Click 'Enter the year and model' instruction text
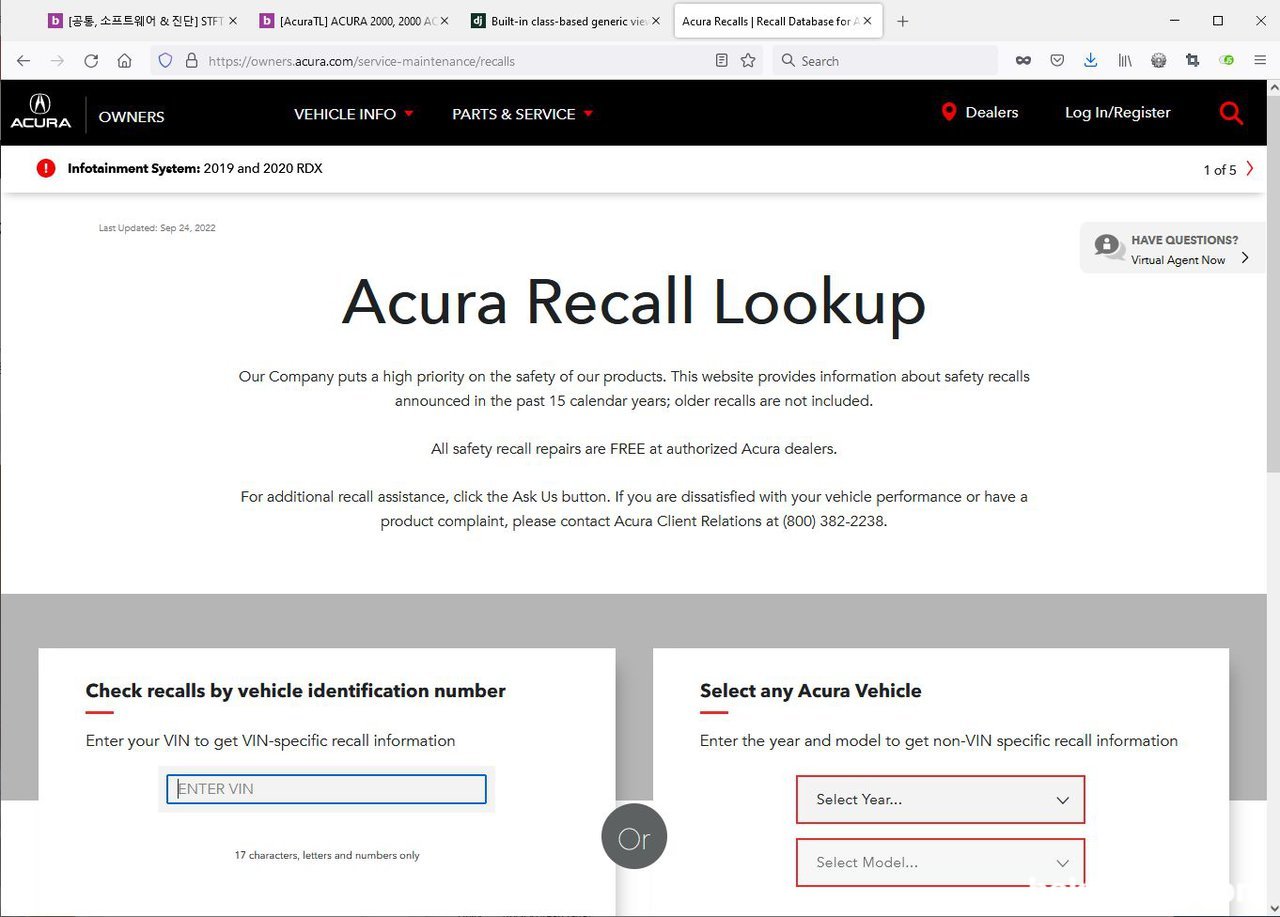The width and height of the screenshot is (1280, 917). point(939,741)
